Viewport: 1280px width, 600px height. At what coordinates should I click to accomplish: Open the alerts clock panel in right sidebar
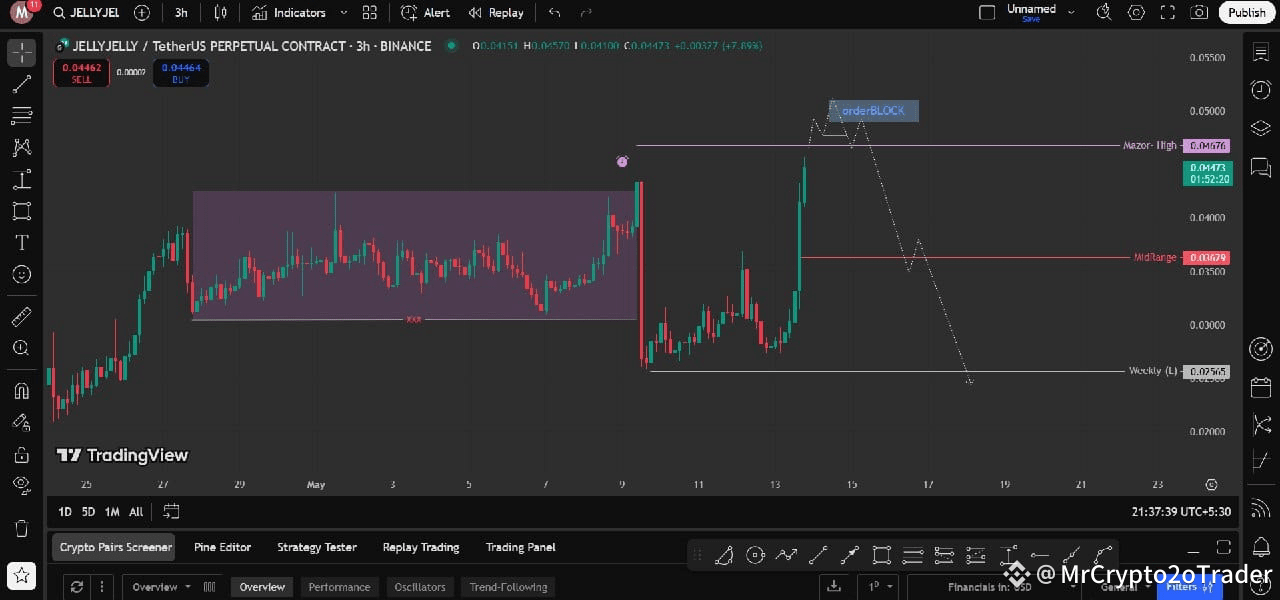click(1260, 90)
